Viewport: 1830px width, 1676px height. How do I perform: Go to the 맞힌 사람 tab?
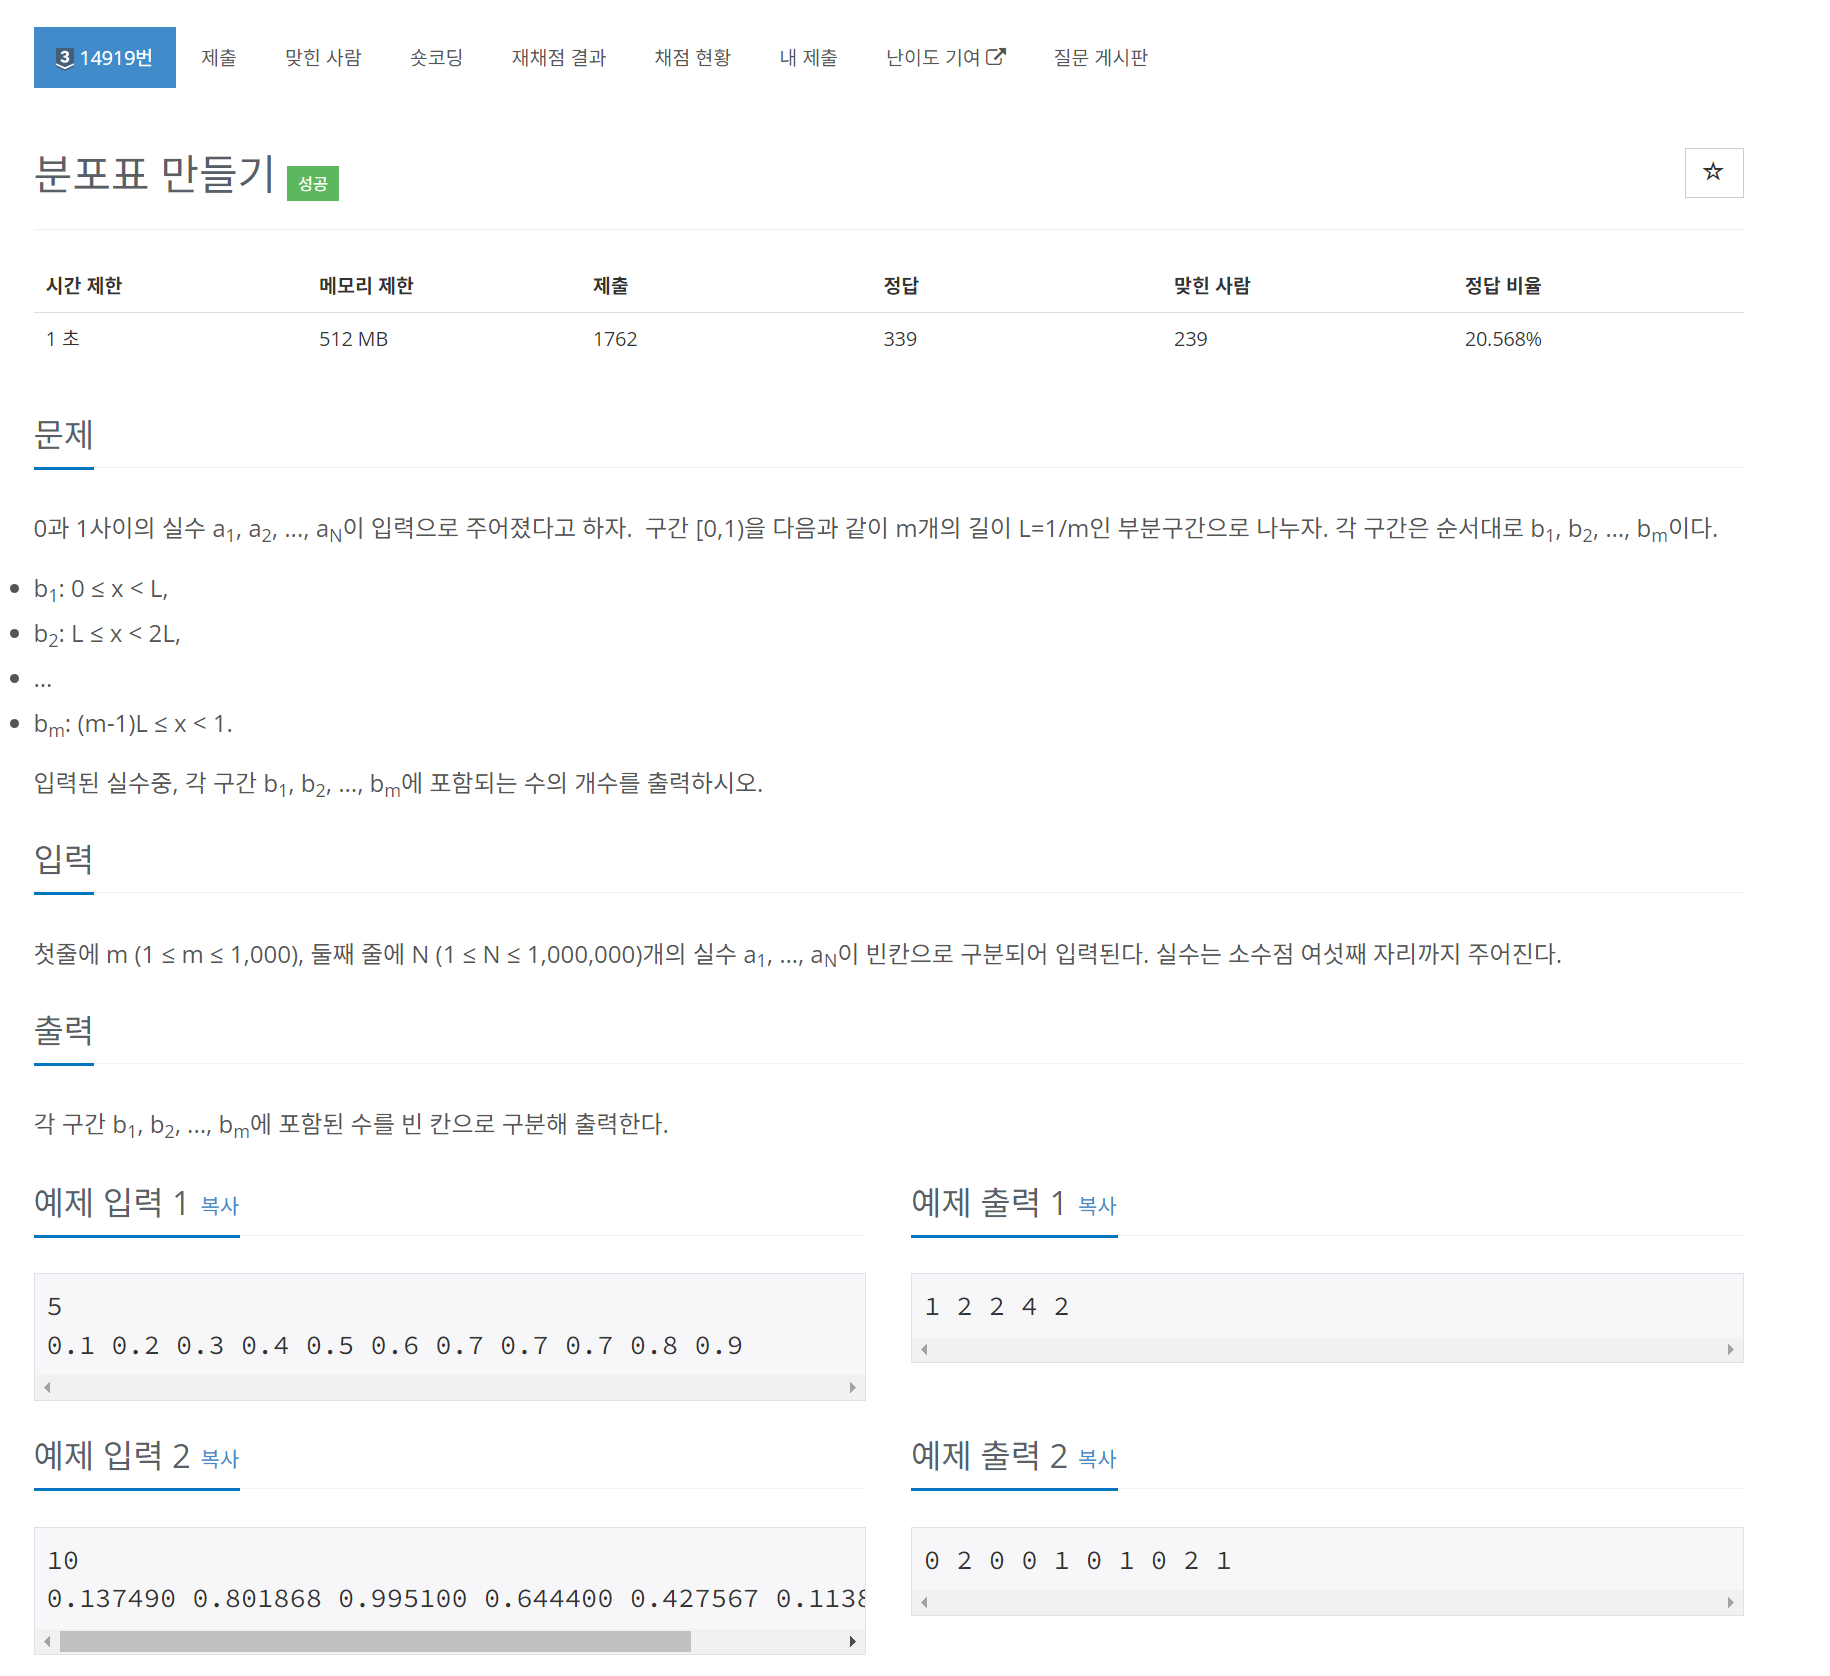323,57
